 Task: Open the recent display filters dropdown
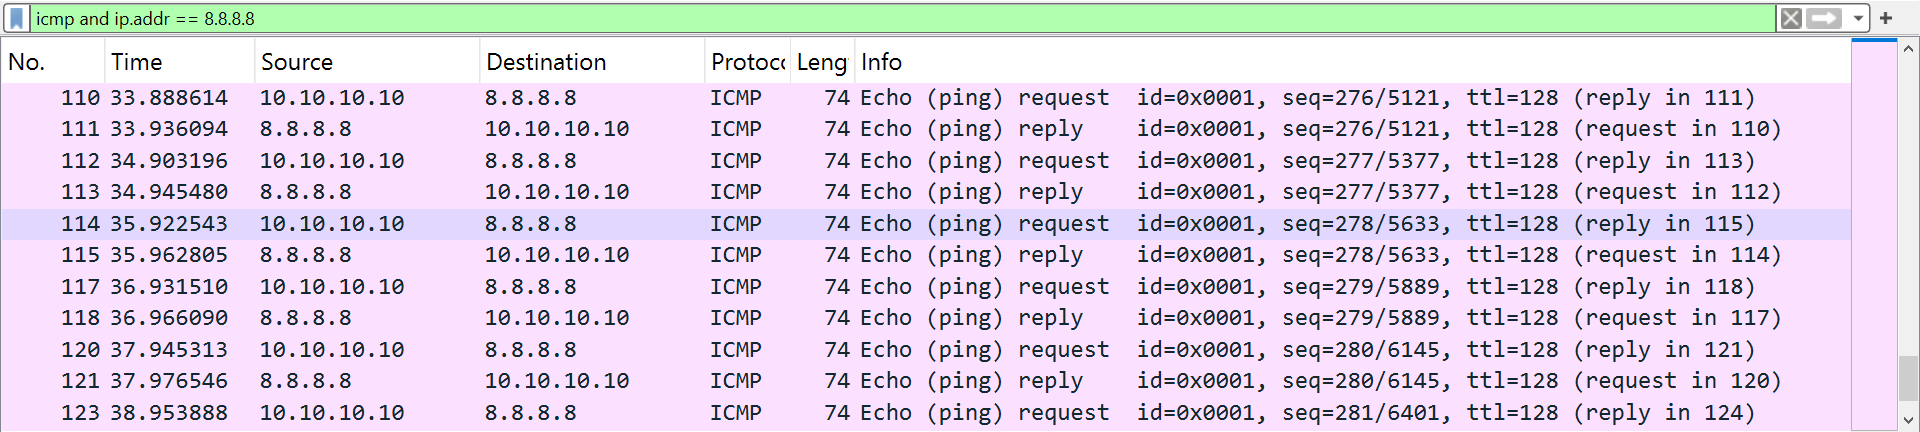pos(1858,19)
